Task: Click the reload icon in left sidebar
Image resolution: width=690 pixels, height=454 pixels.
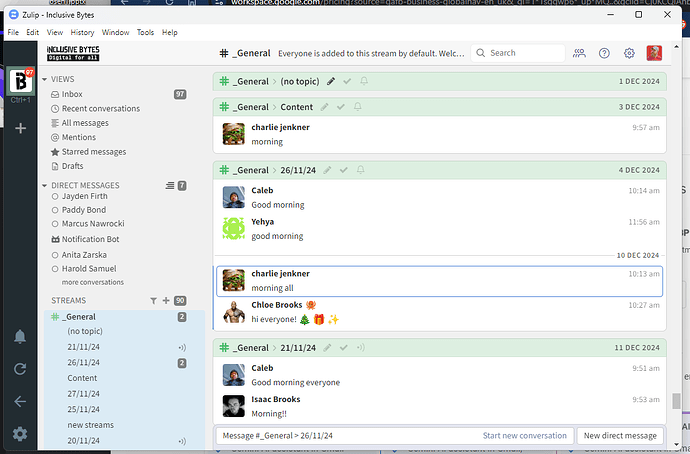Action: (x=20, y=369)
